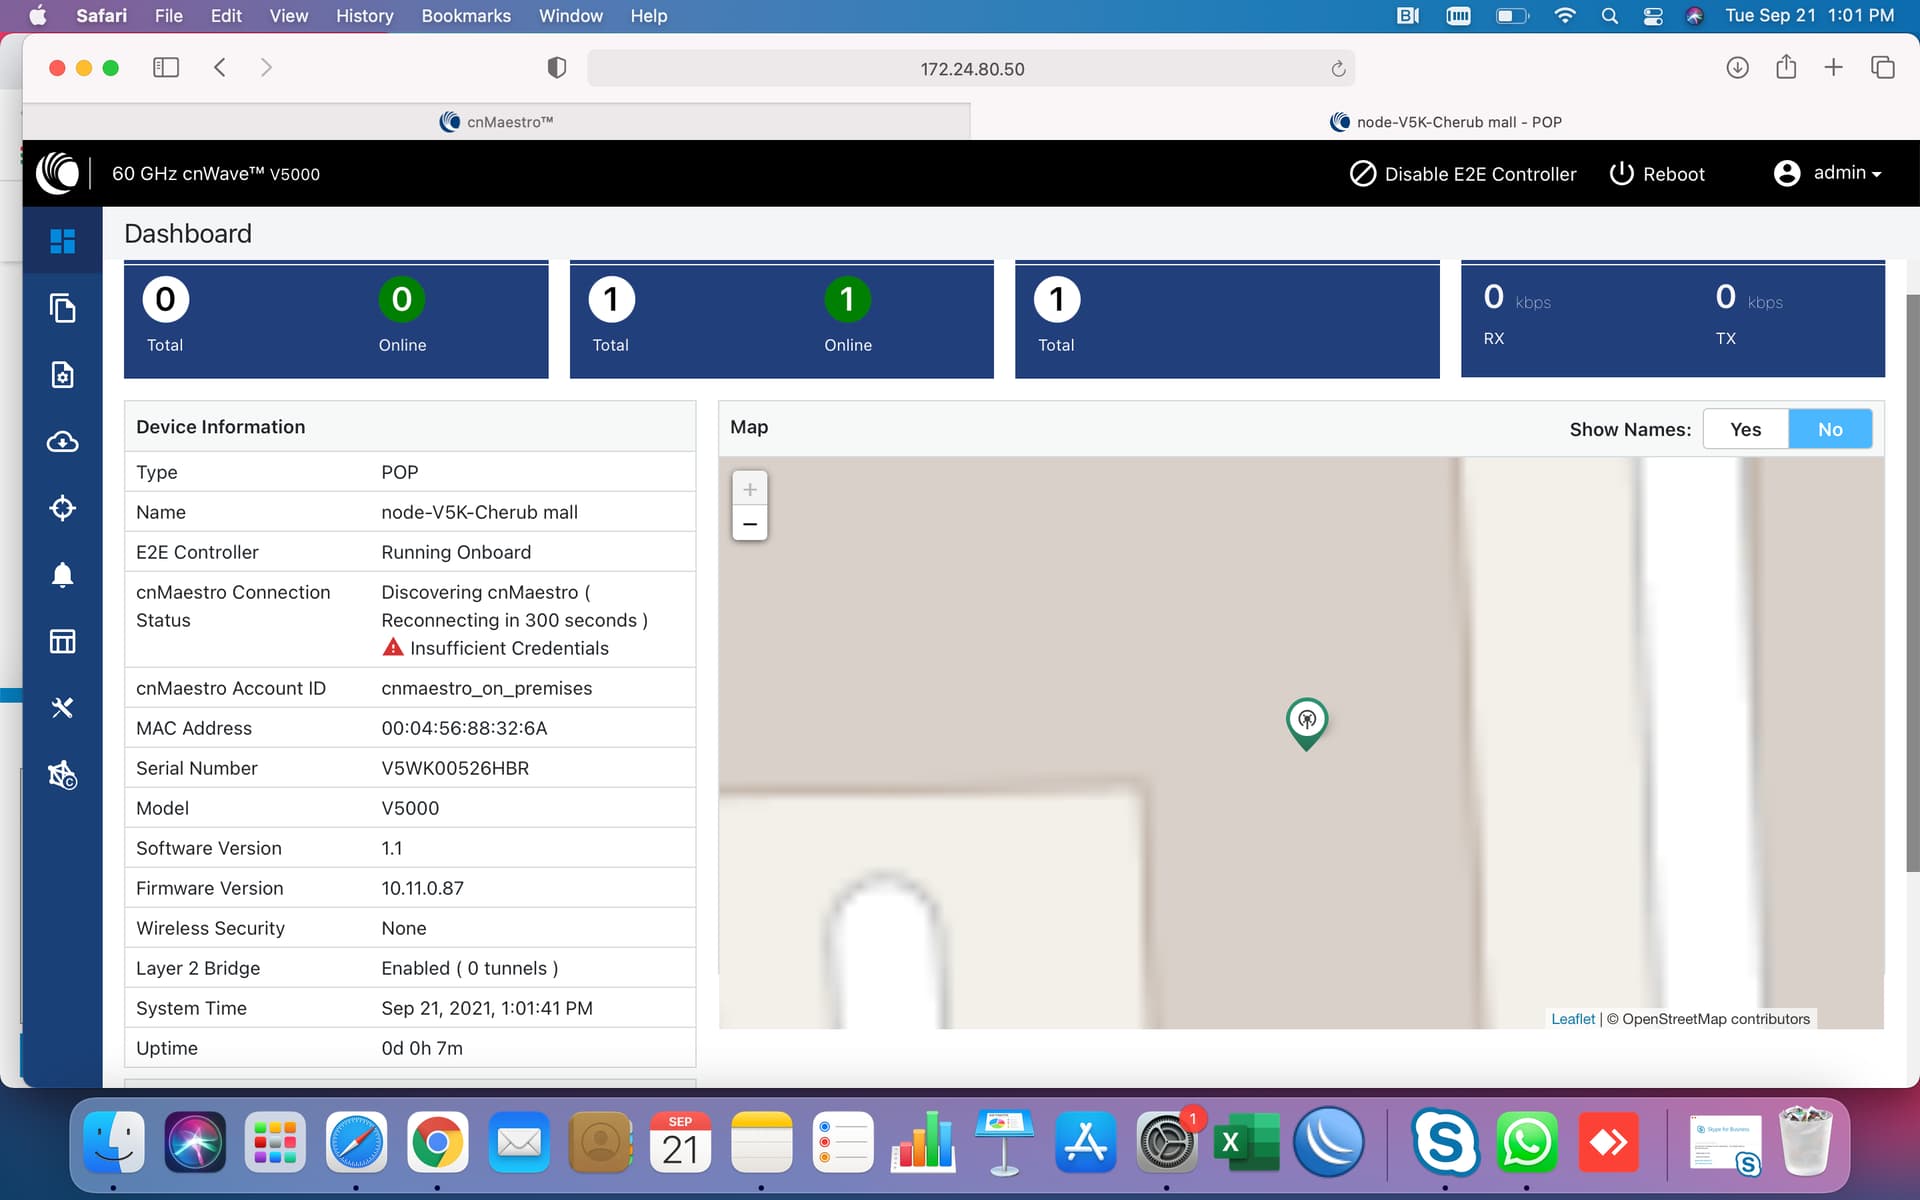This screenshot has width=1920, height=1200.
Task: Show Safari tab overview
Action: tap(1882, 68)
